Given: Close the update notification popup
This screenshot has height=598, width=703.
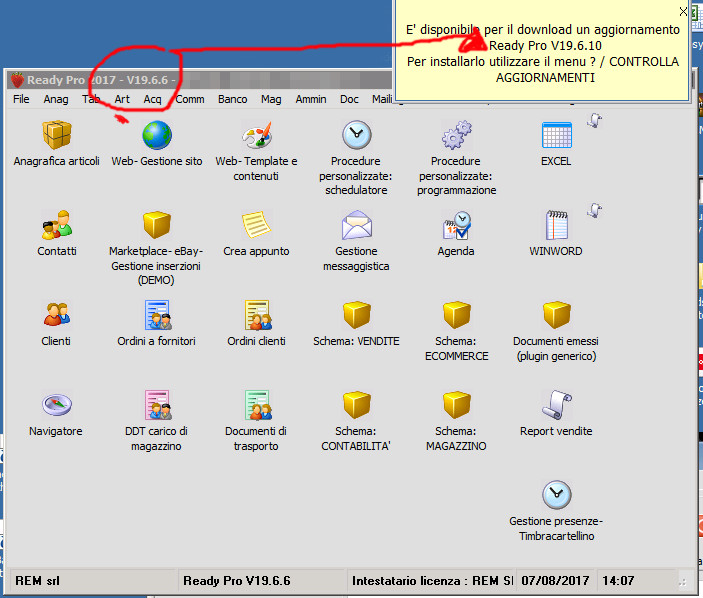Looking at the screenshot, I should tap(683, 12).
